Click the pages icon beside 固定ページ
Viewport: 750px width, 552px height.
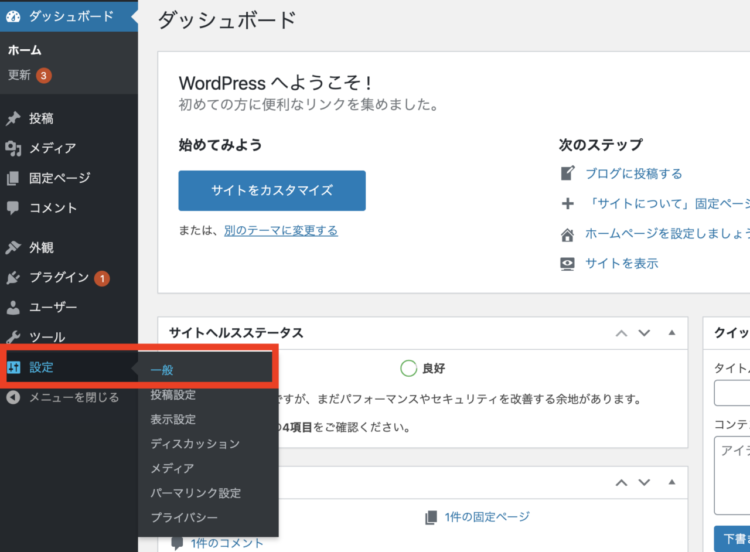coord(13,178)
